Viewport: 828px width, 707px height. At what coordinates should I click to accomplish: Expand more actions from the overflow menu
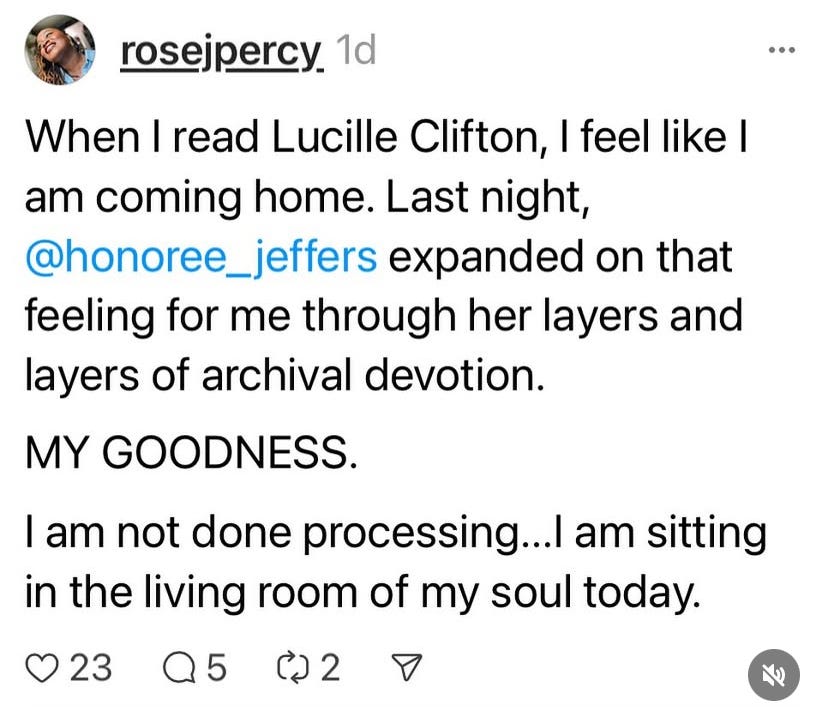click(x=779, y=48)
